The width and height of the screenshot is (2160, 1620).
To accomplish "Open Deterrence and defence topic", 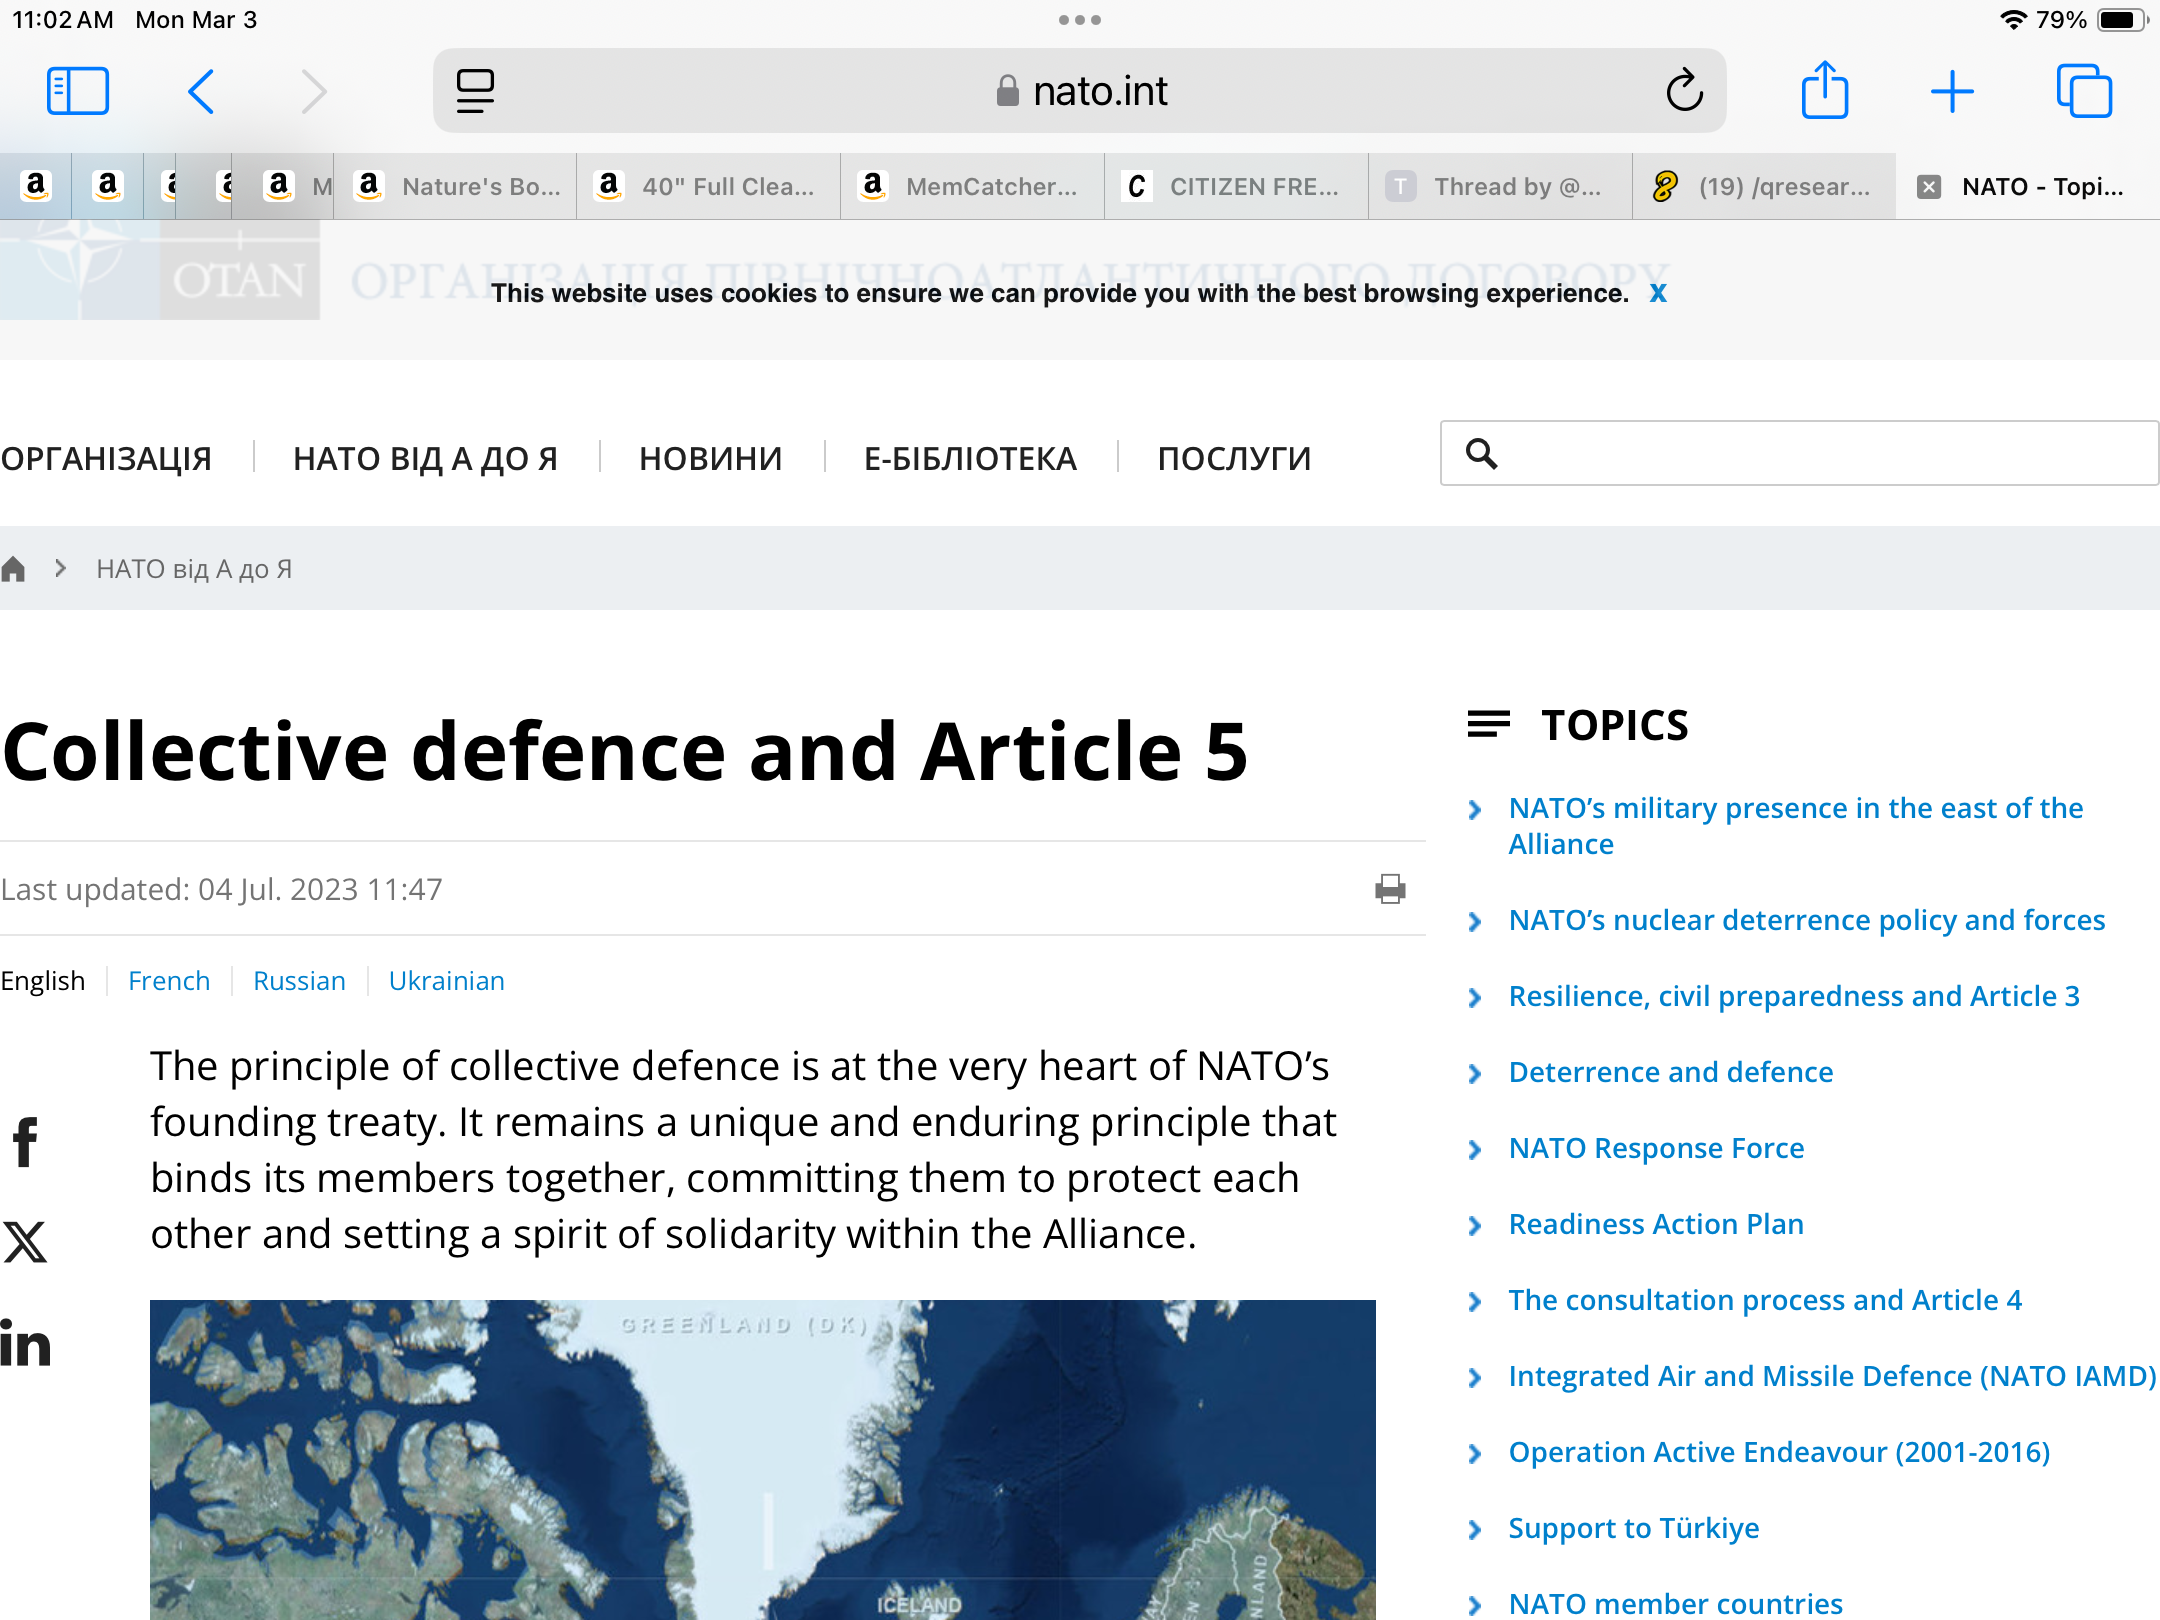I will (1671, 1071).
